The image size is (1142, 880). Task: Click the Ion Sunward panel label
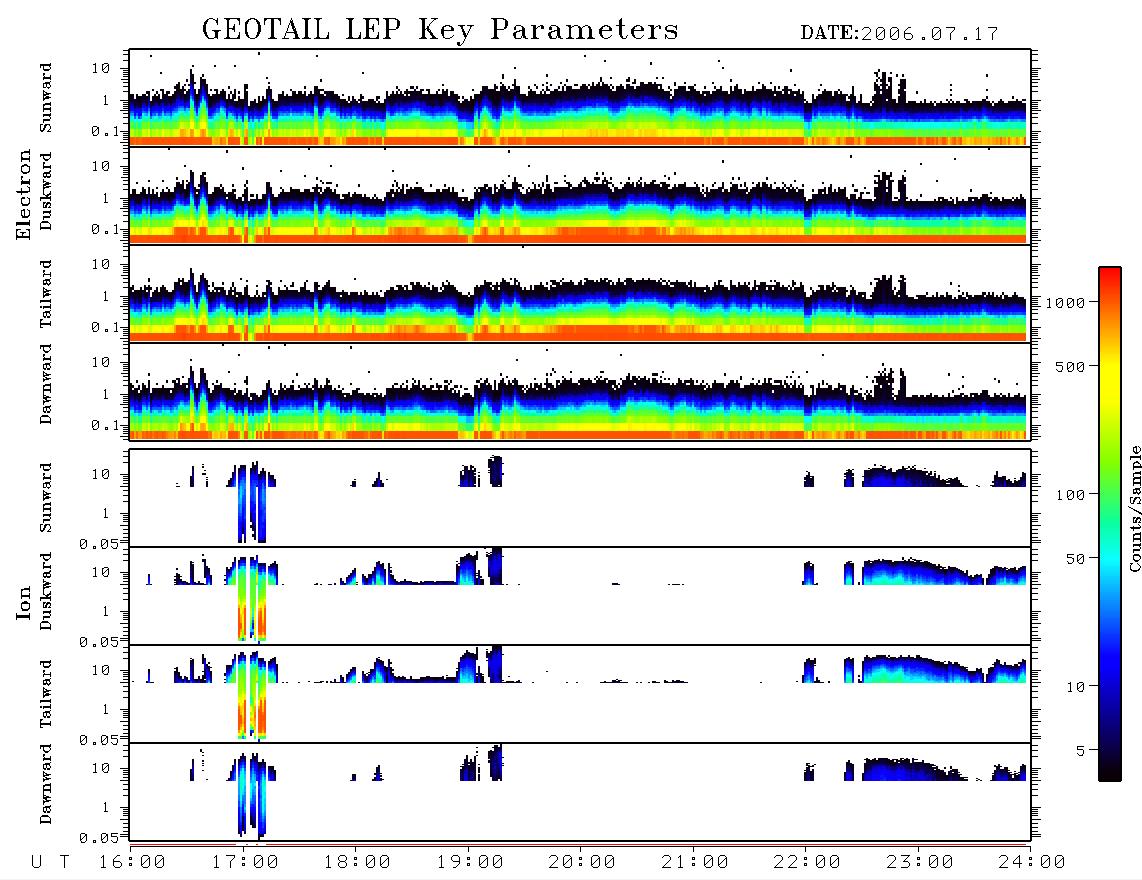[x=46, y=498]
